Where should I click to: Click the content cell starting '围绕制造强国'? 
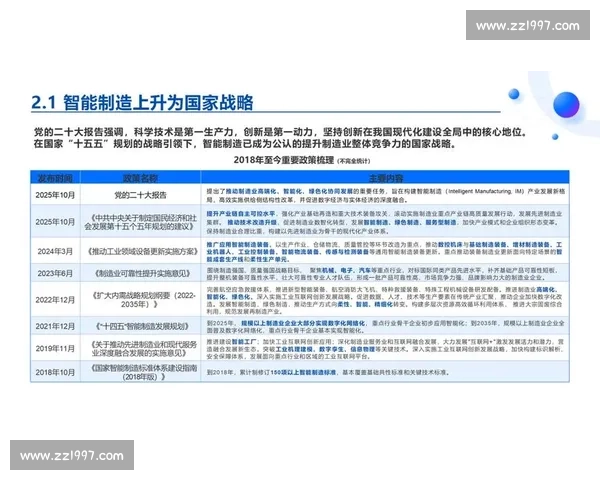(x=383, y=273)
